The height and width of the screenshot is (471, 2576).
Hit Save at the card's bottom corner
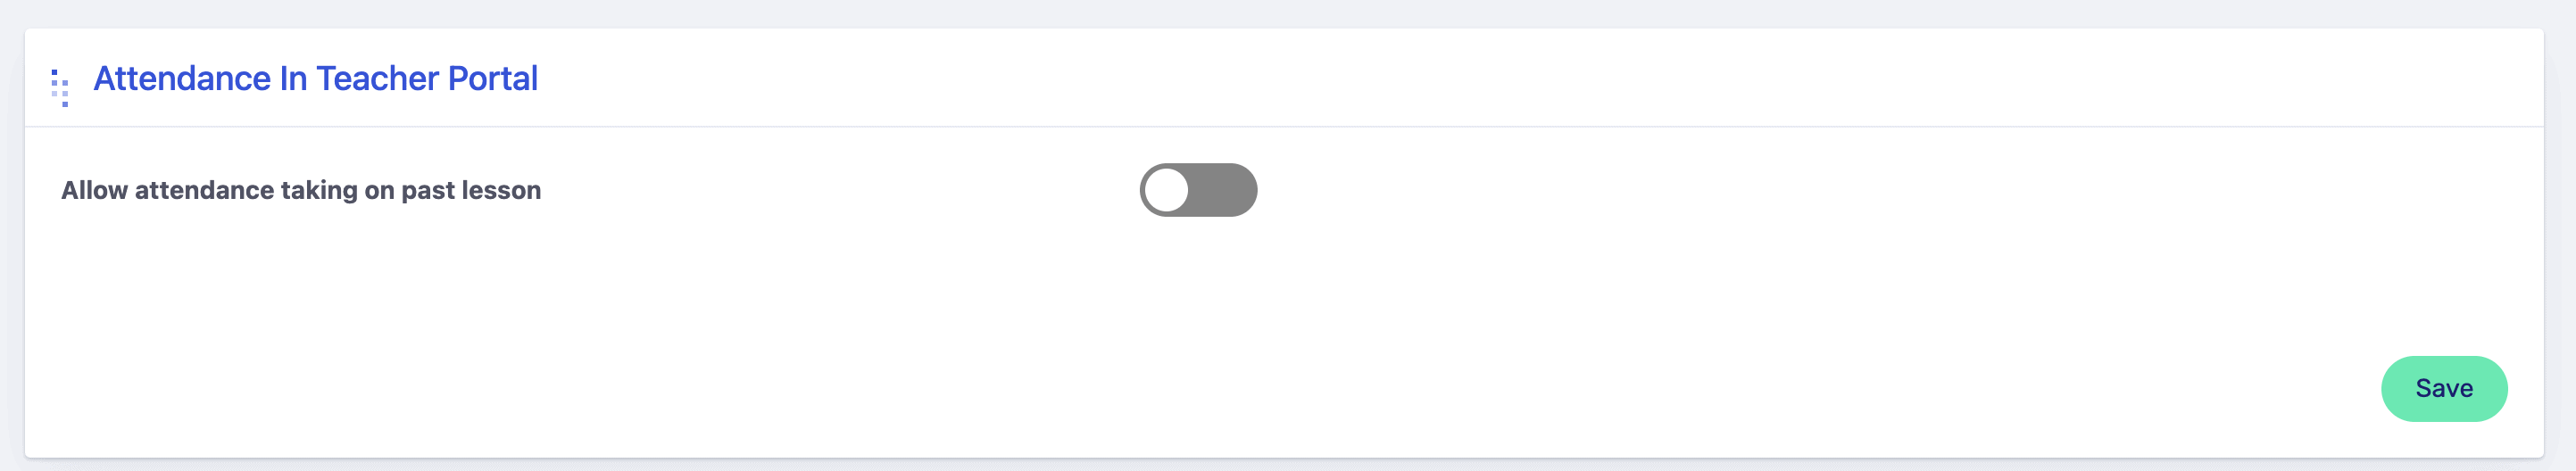[x=2443, y=388]
